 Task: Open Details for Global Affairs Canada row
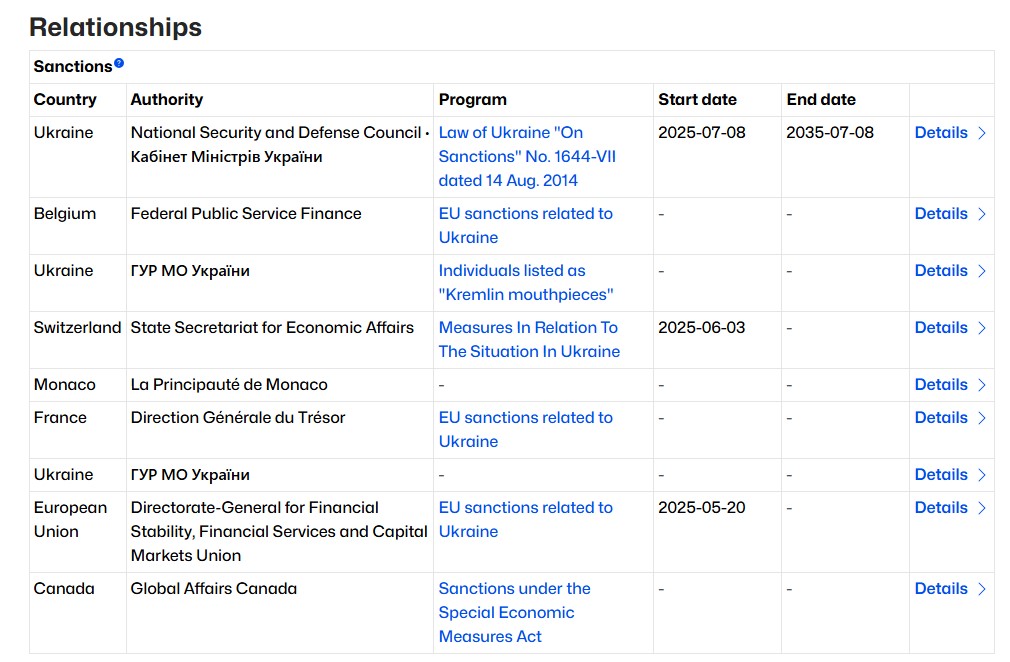pos(941,589)
